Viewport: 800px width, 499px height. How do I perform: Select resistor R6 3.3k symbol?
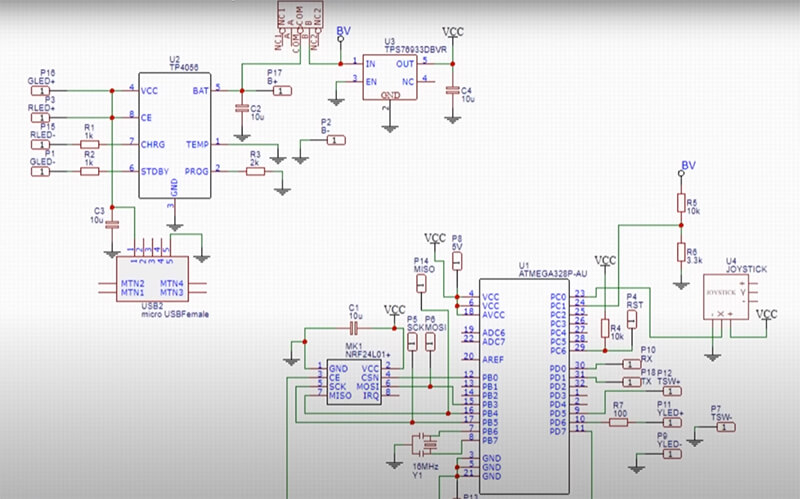tap(681, 252)
